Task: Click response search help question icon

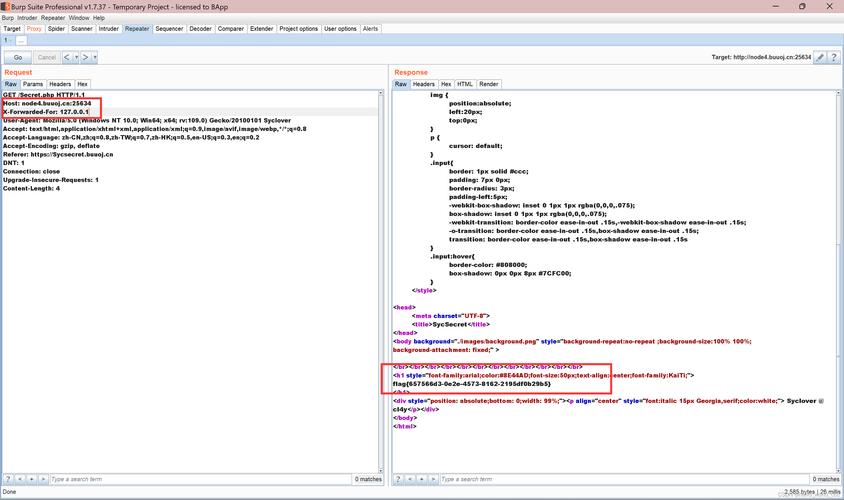Action: [x=398, y=479]
